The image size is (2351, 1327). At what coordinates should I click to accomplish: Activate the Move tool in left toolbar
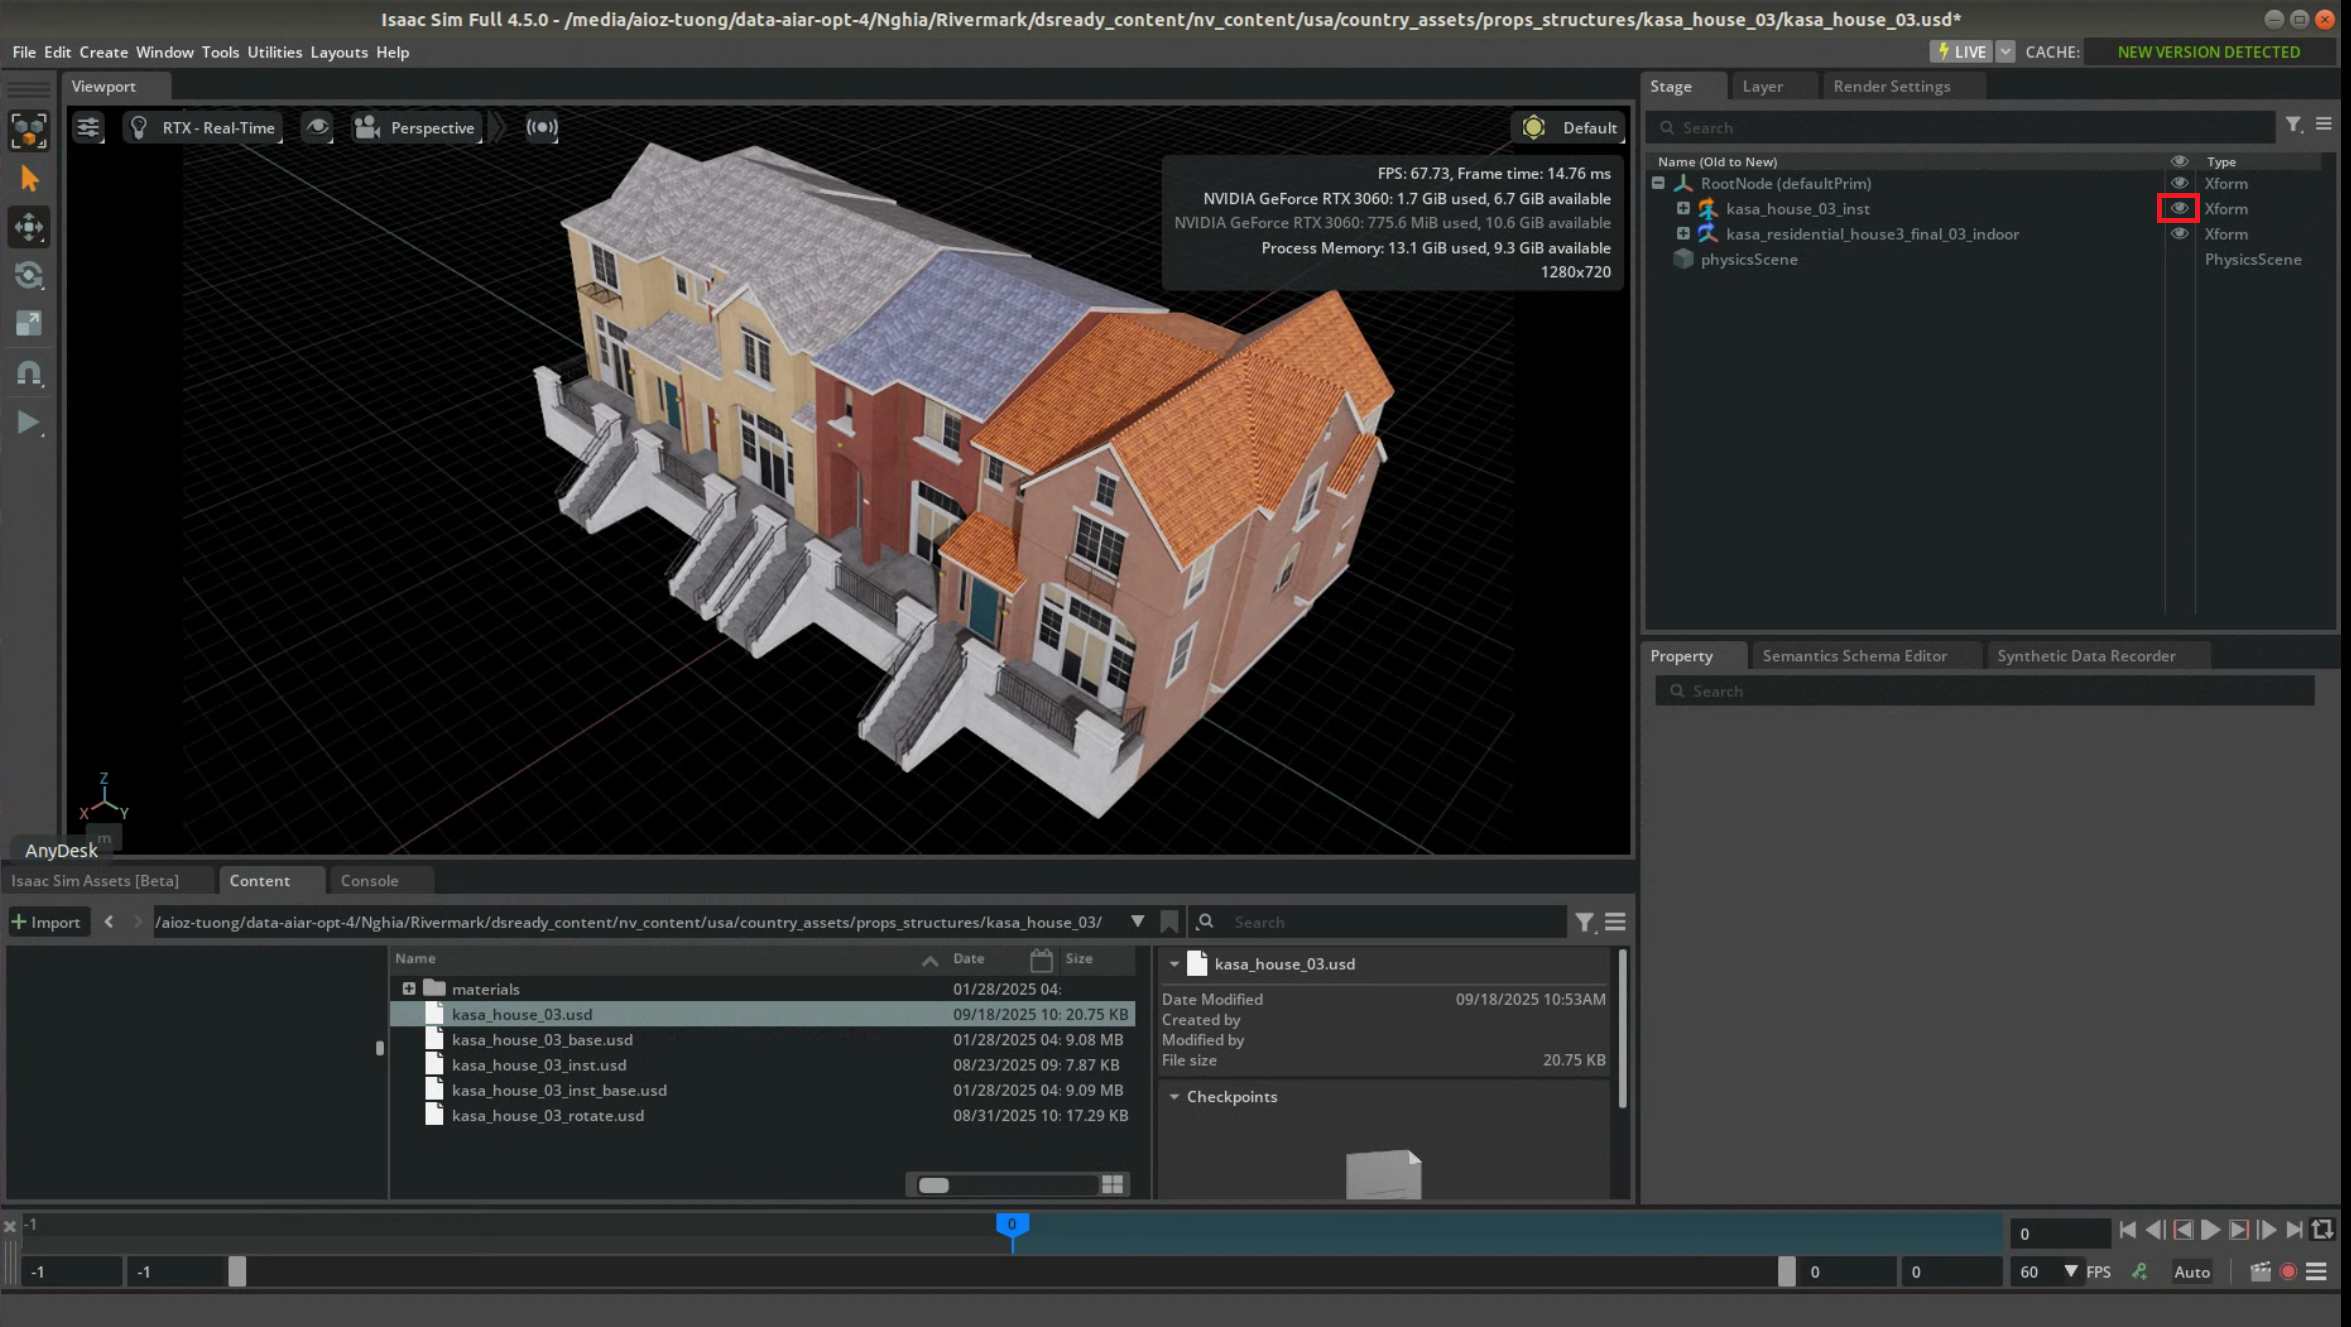coord(29,227)
